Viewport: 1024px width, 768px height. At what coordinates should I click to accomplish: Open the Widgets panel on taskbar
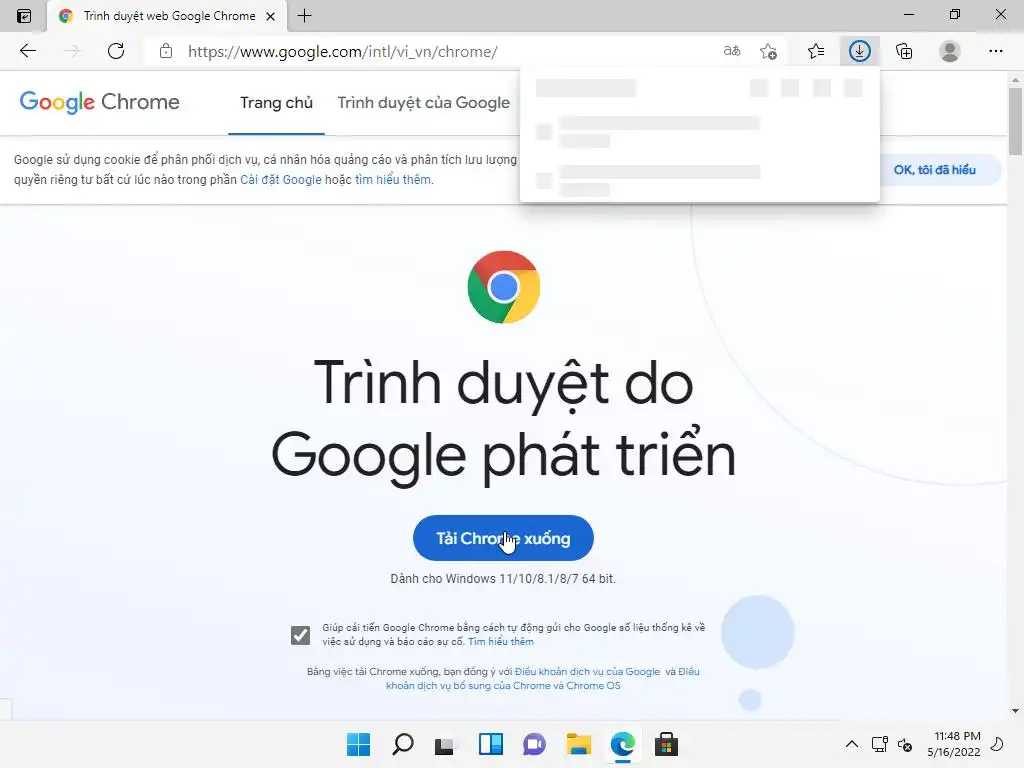point(490,744)
